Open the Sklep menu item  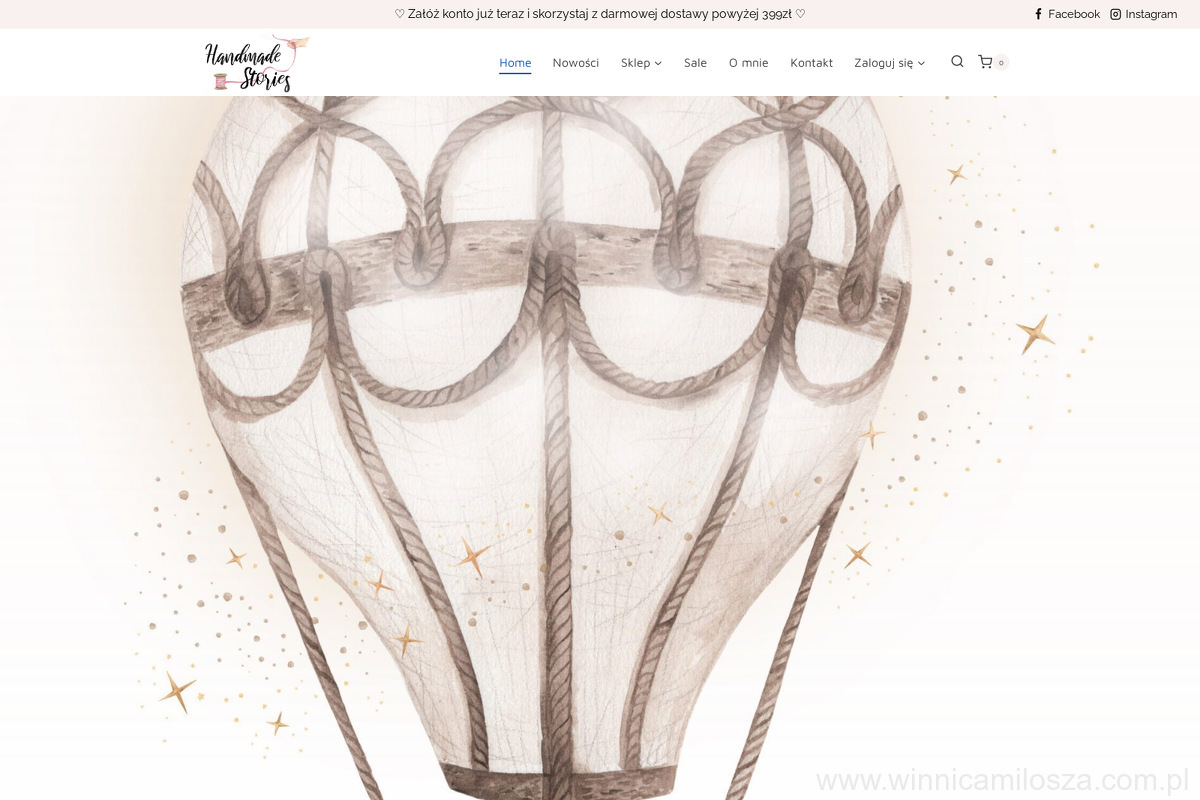point(635,63)
